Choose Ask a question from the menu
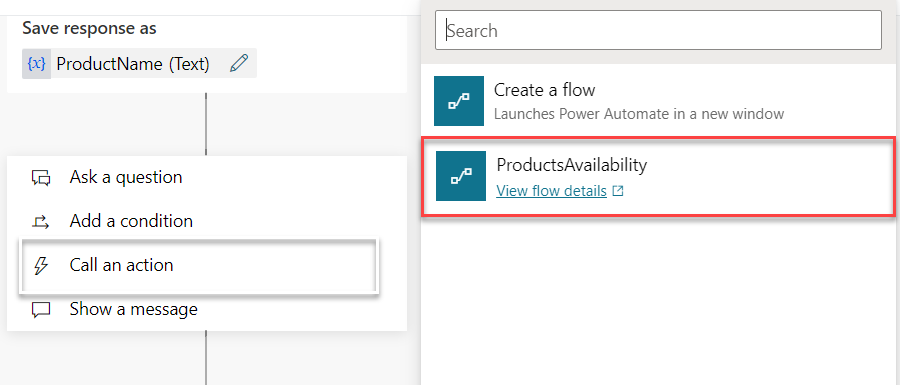Image resolution: width=900 pixels, height=385 pixels. [x=207, y=177]
